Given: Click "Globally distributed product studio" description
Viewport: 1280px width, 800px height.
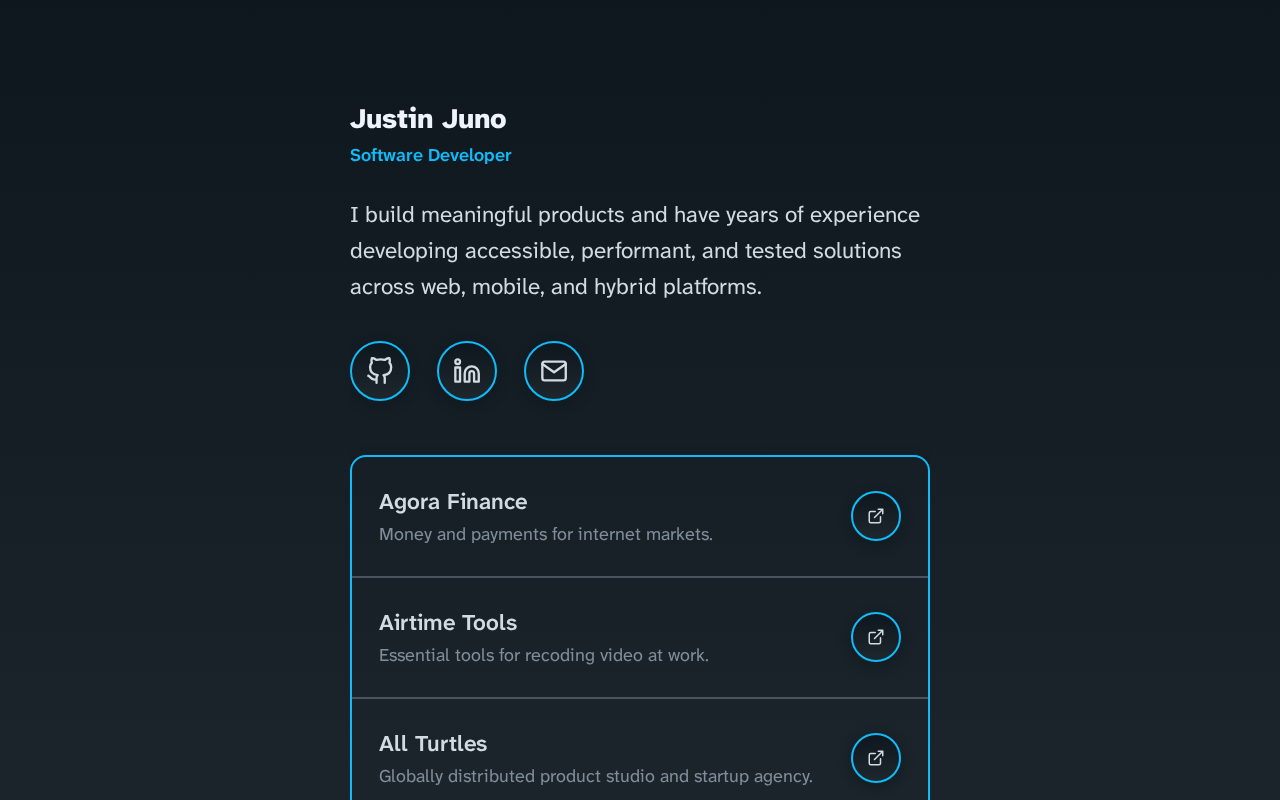Looking at the screenshot, I should [x=596, y=776].
